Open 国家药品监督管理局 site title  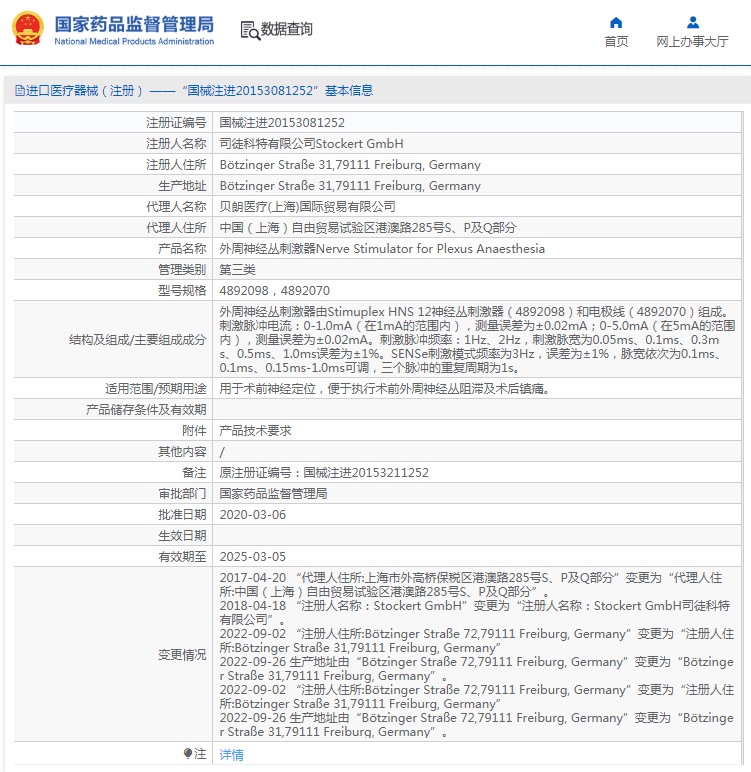pyautogui.click(x=134, y=24)
